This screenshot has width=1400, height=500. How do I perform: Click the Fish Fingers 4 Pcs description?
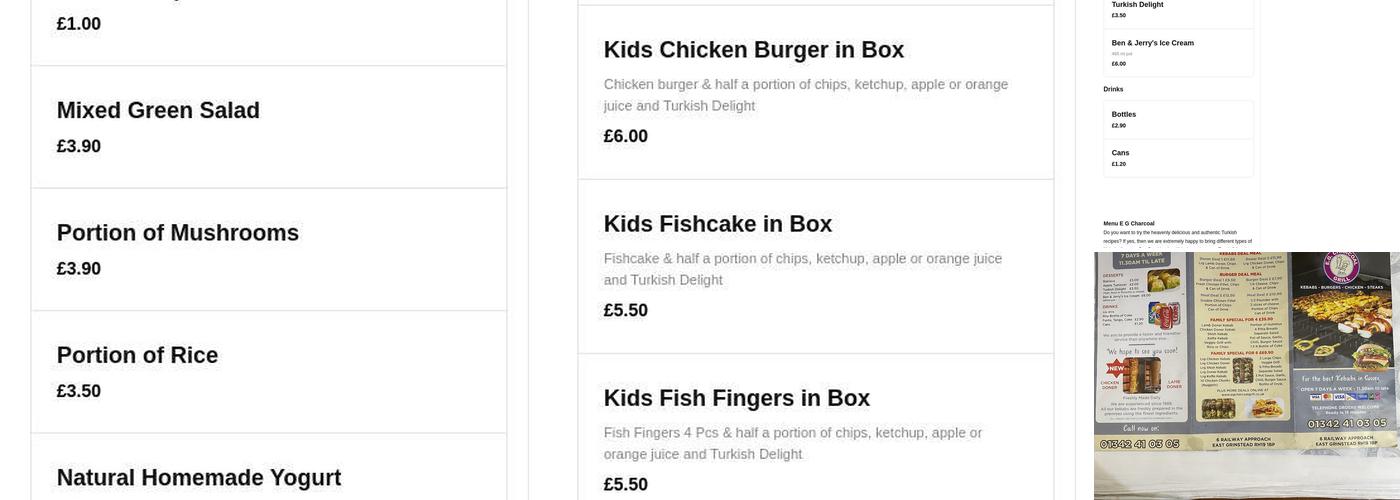(x=792, y=443)
